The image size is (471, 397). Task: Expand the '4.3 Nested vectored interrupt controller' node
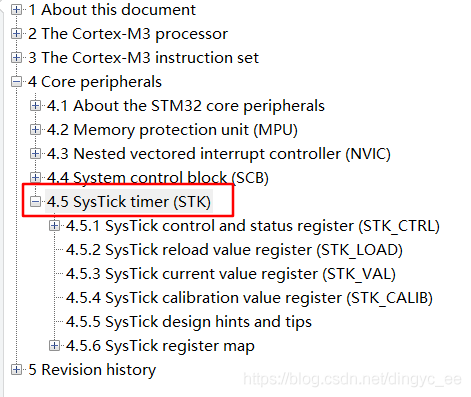click(35, 154)
